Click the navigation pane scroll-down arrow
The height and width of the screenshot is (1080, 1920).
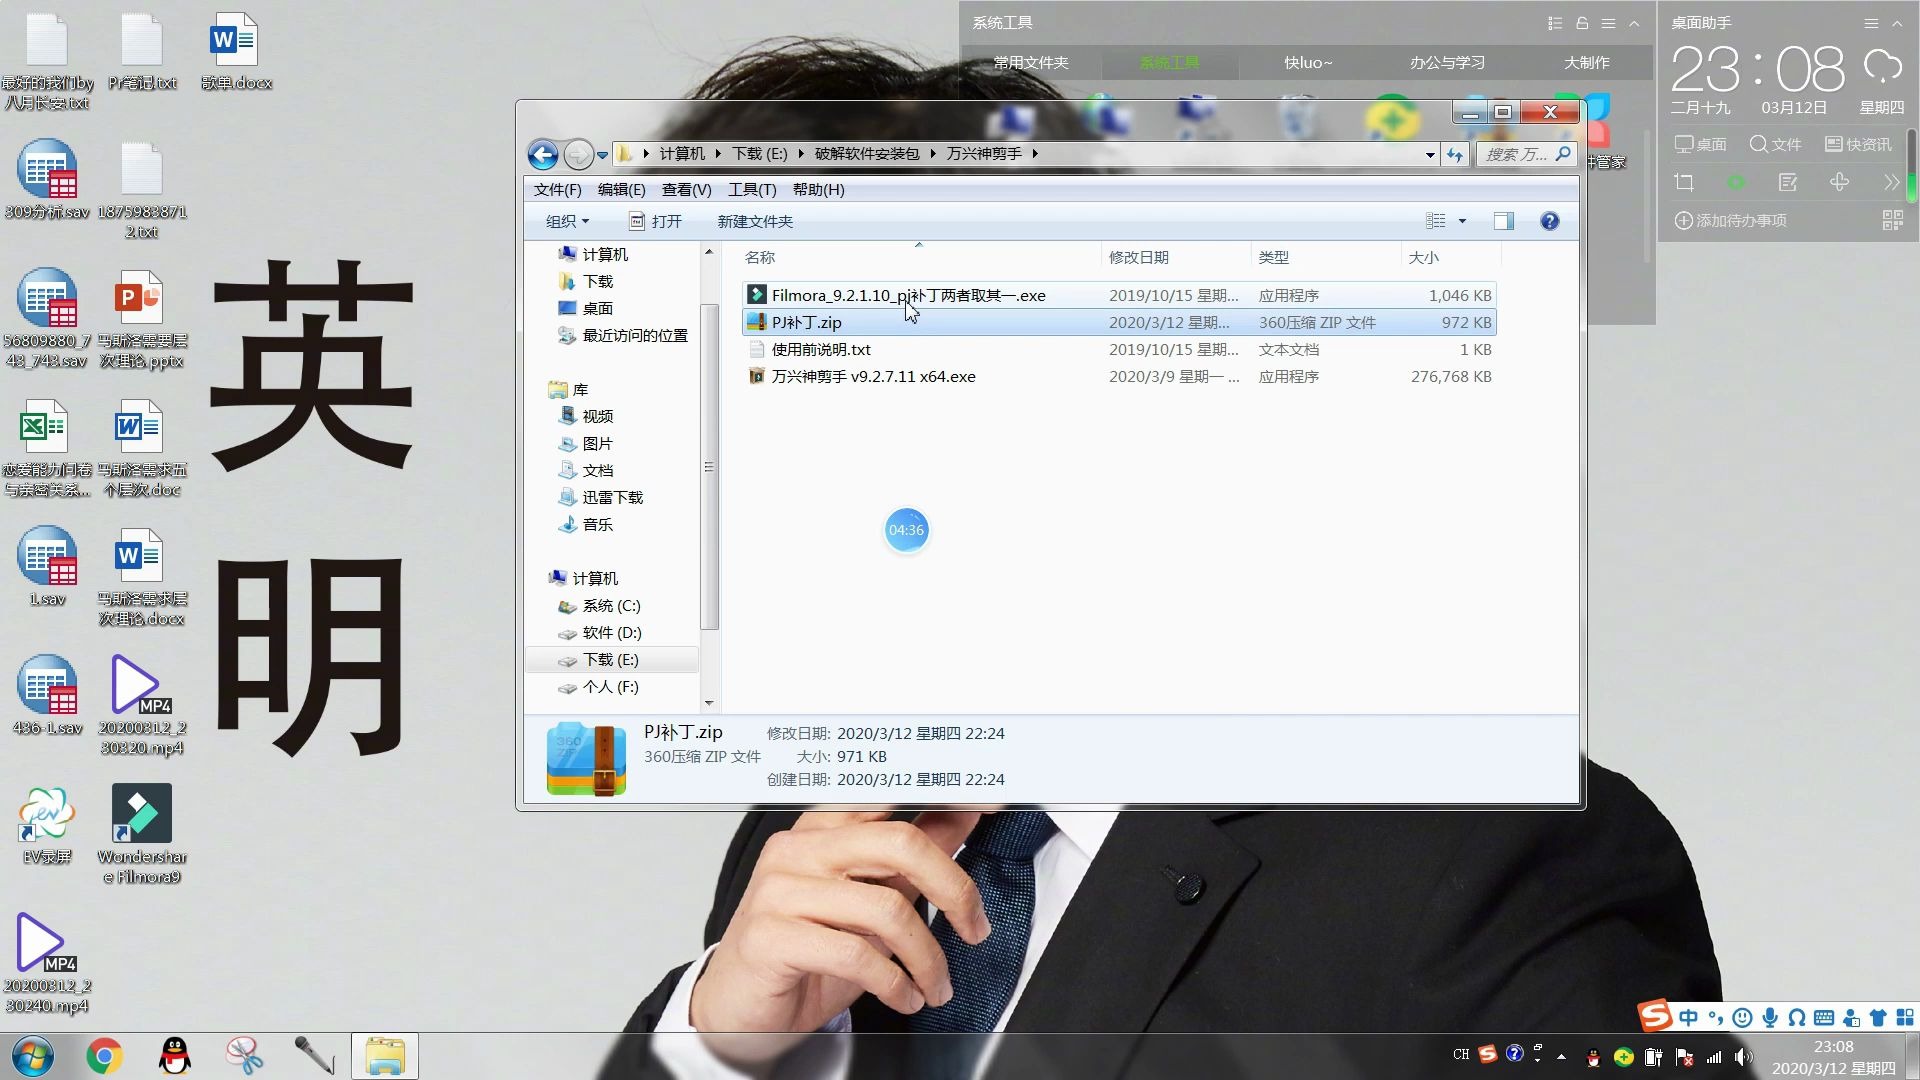[x=709, y=703]
